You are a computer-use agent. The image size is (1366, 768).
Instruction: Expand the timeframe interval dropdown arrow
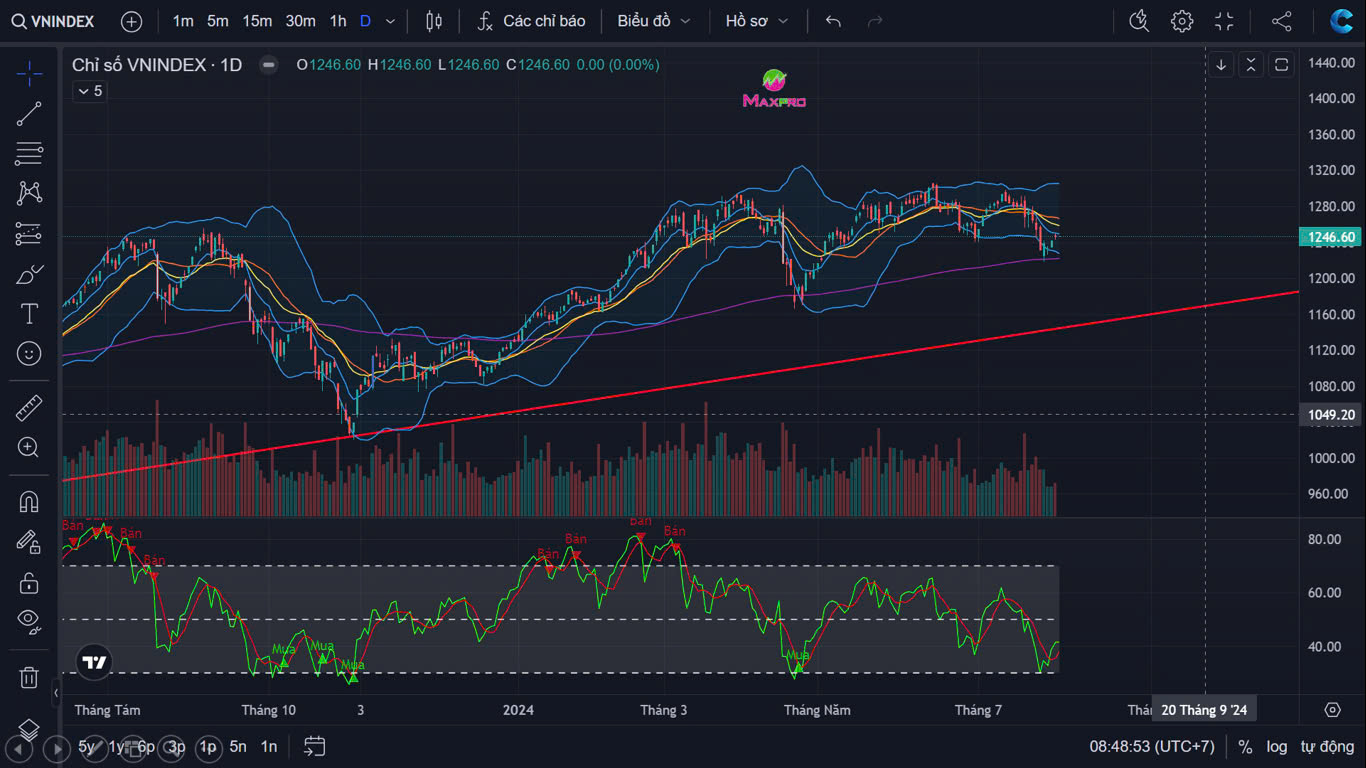point(390,21)
